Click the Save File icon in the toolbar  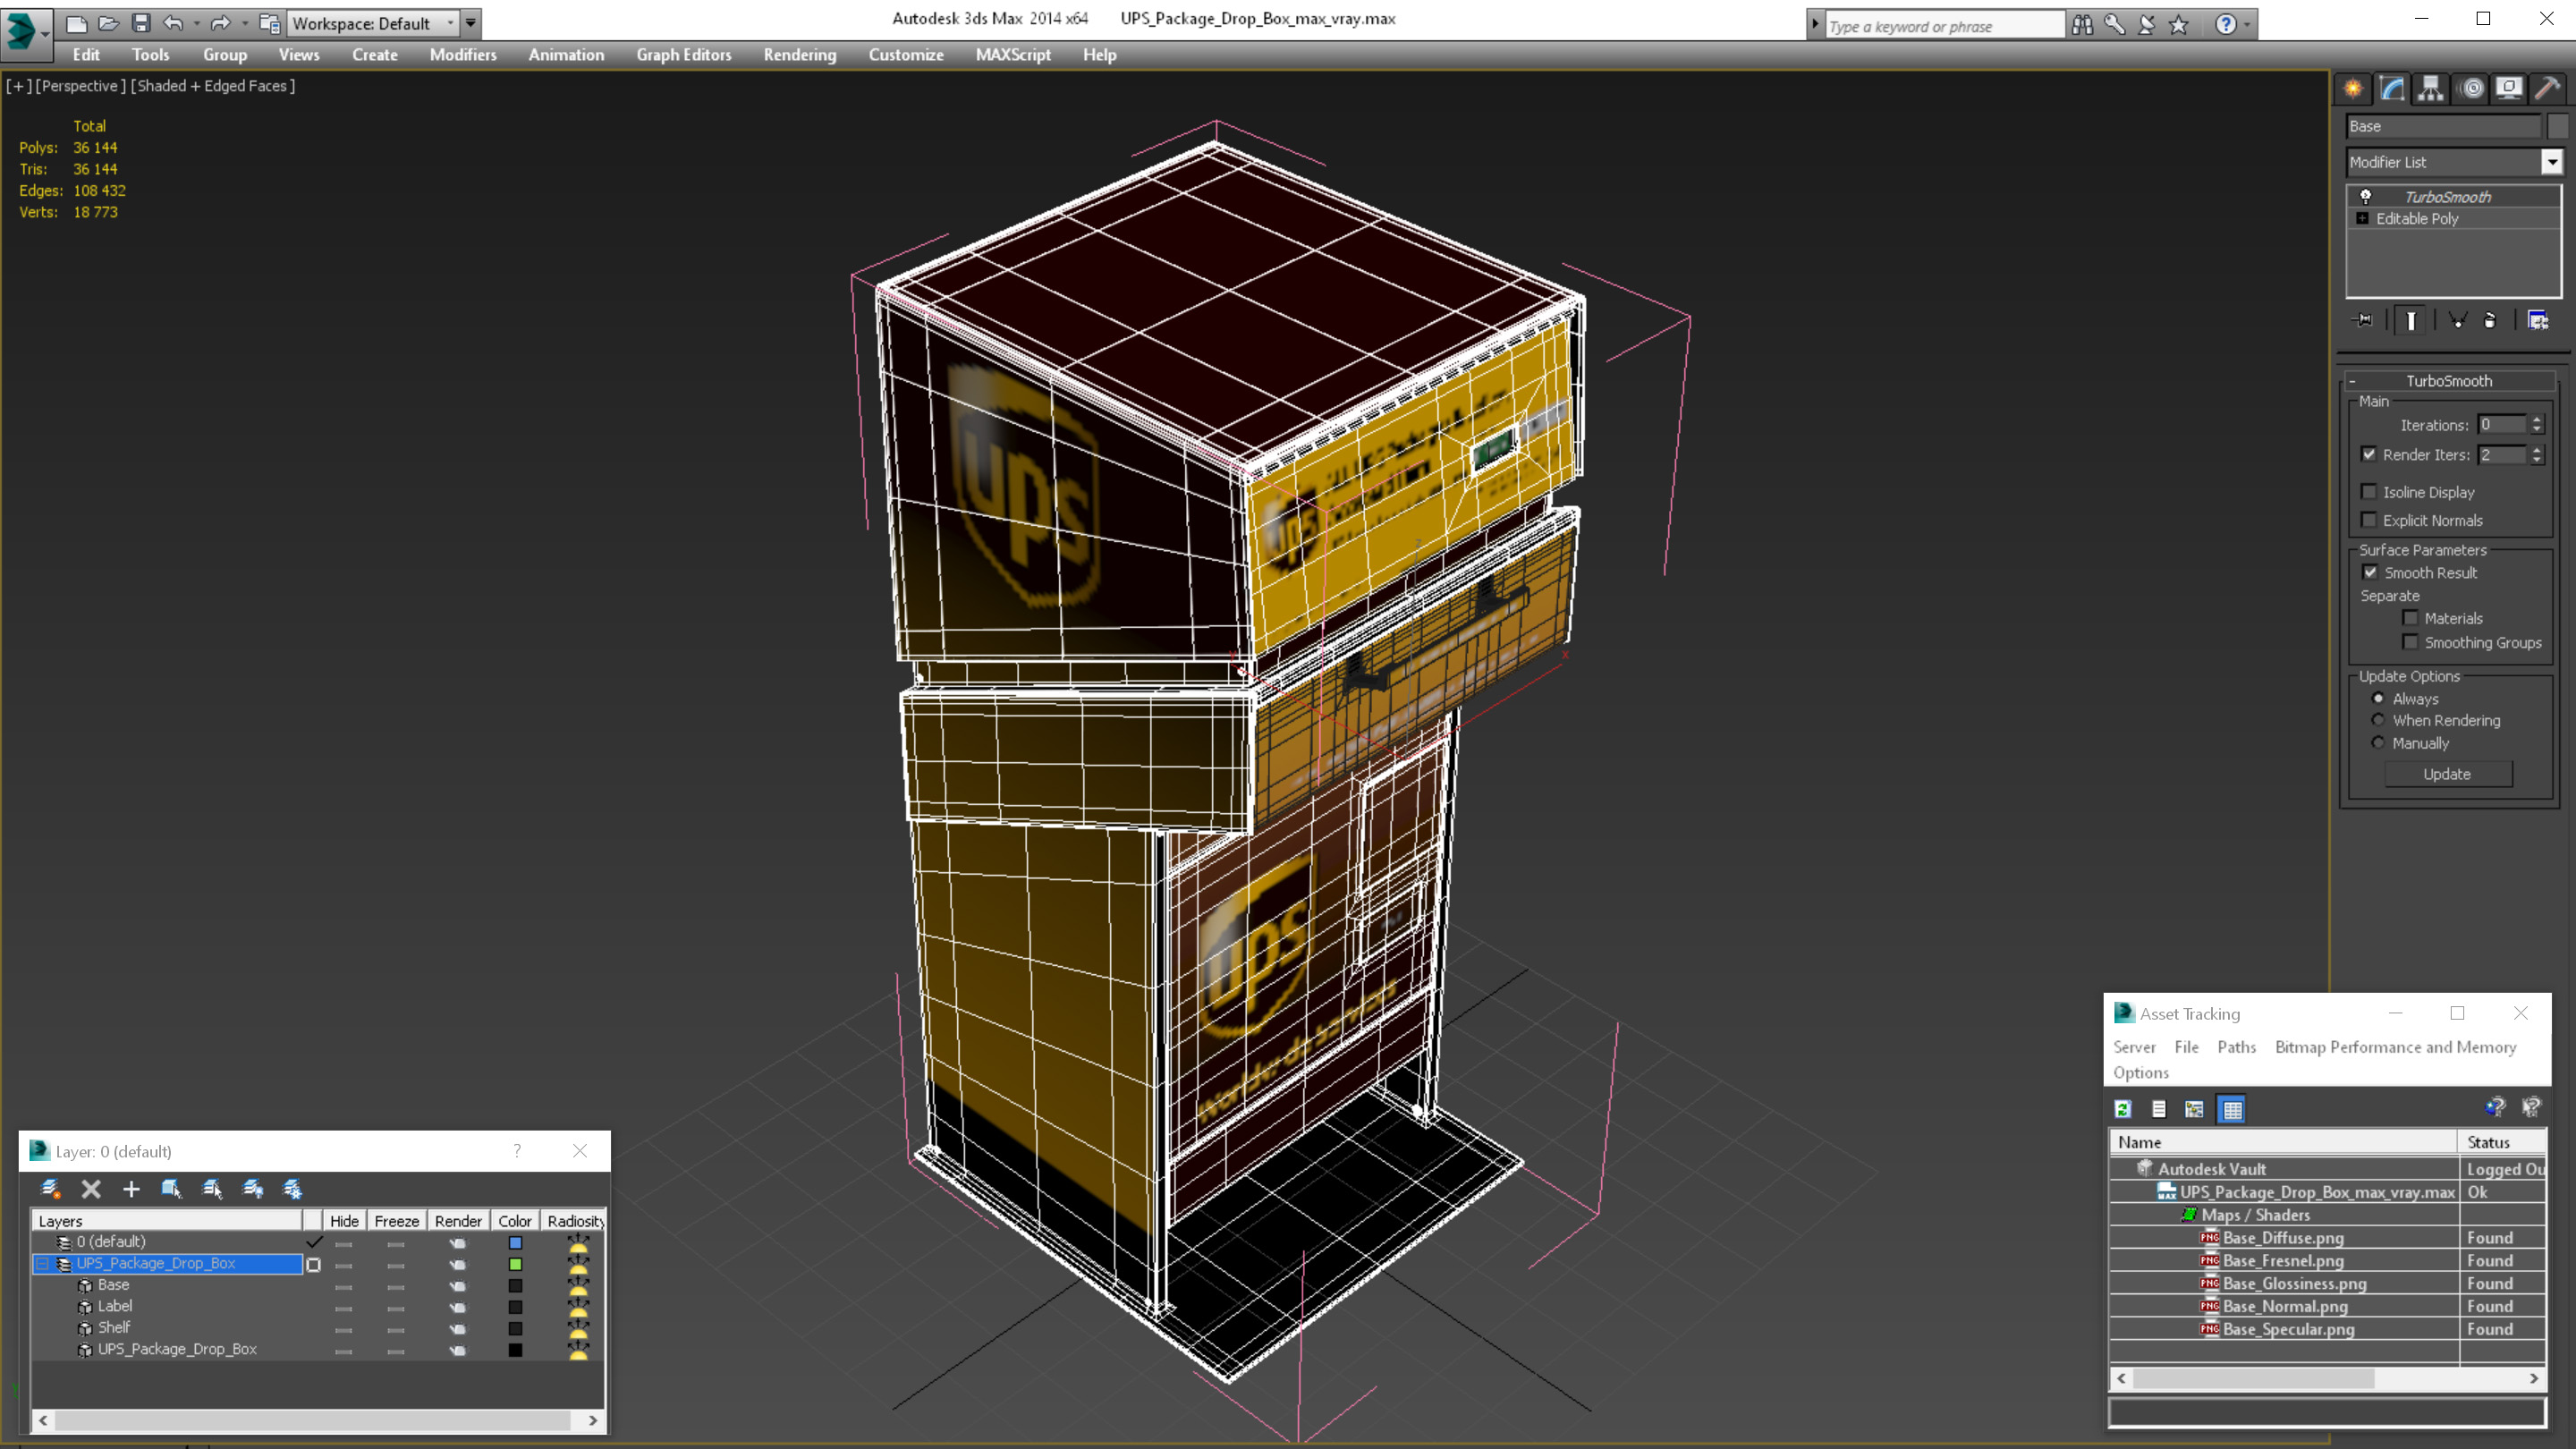141,22
